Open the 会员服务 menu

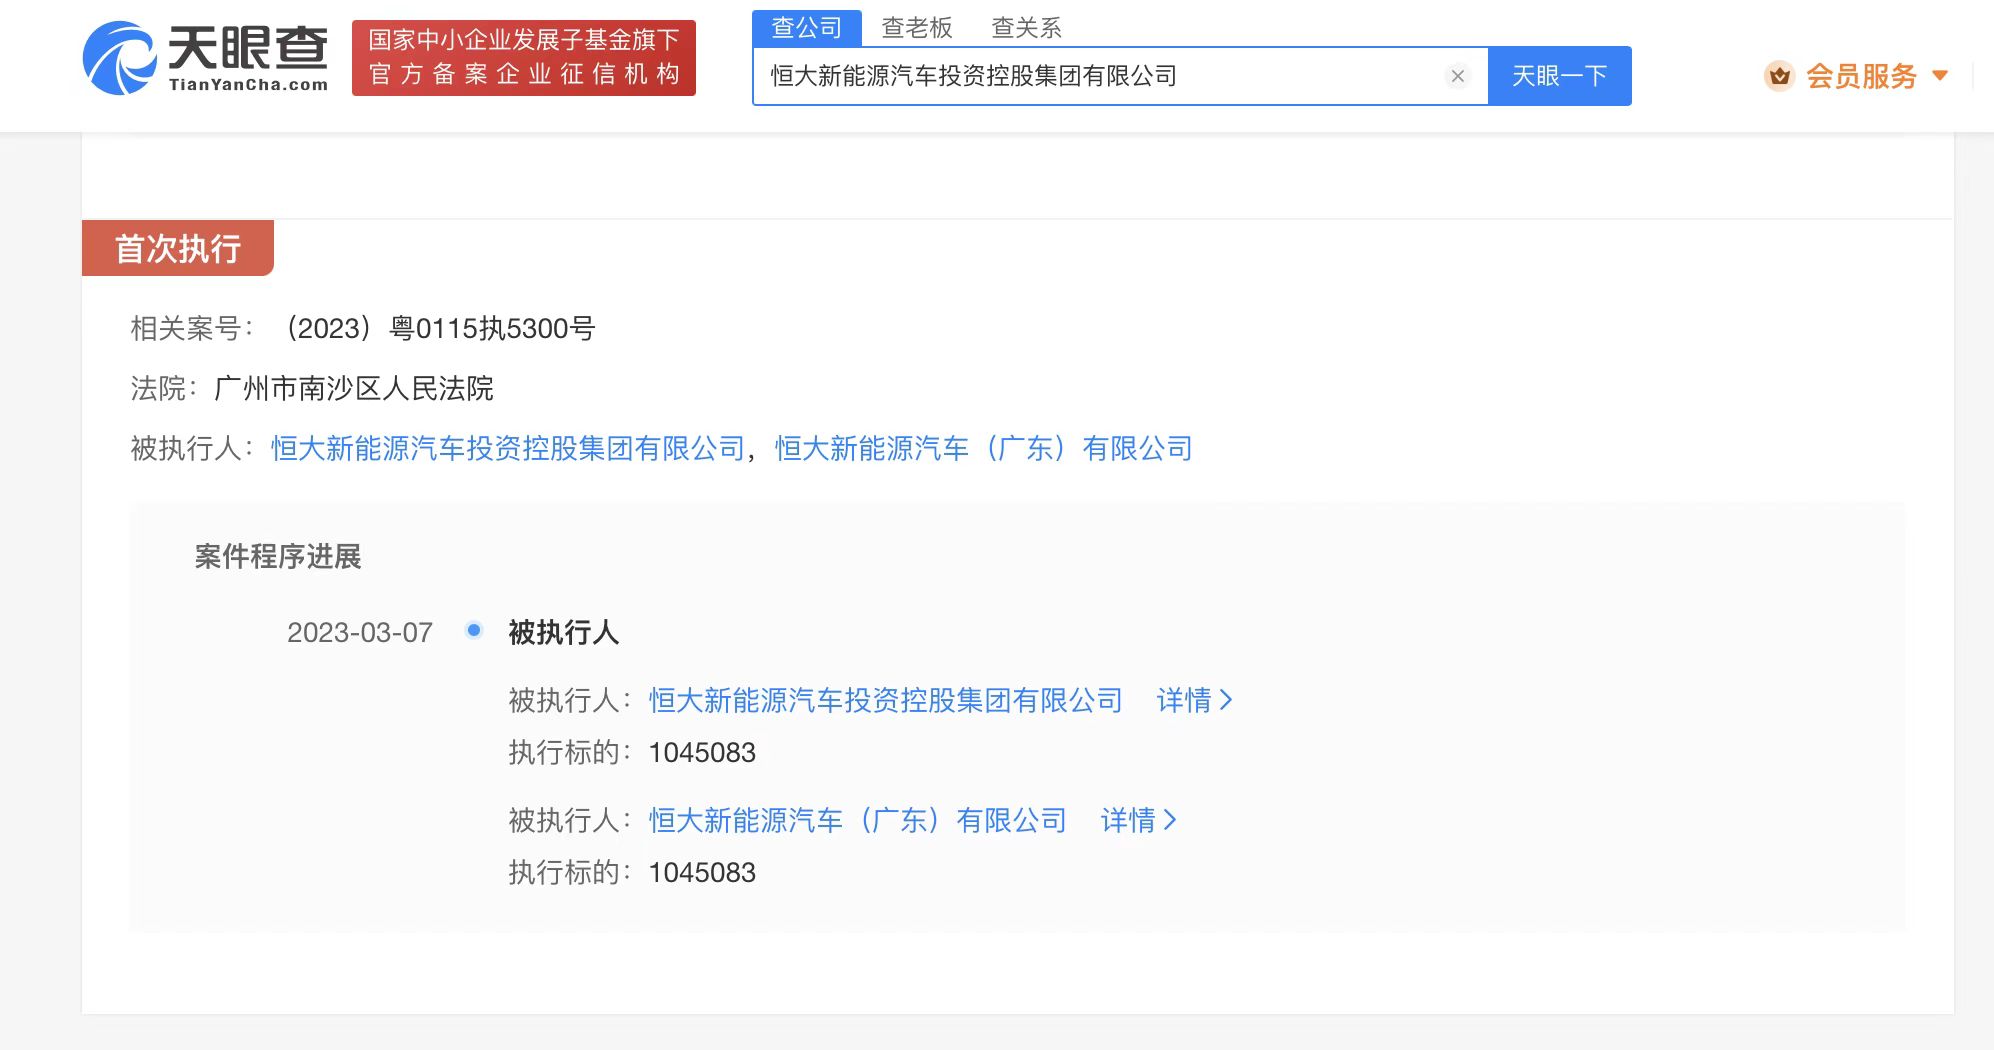coord(1861,76)
